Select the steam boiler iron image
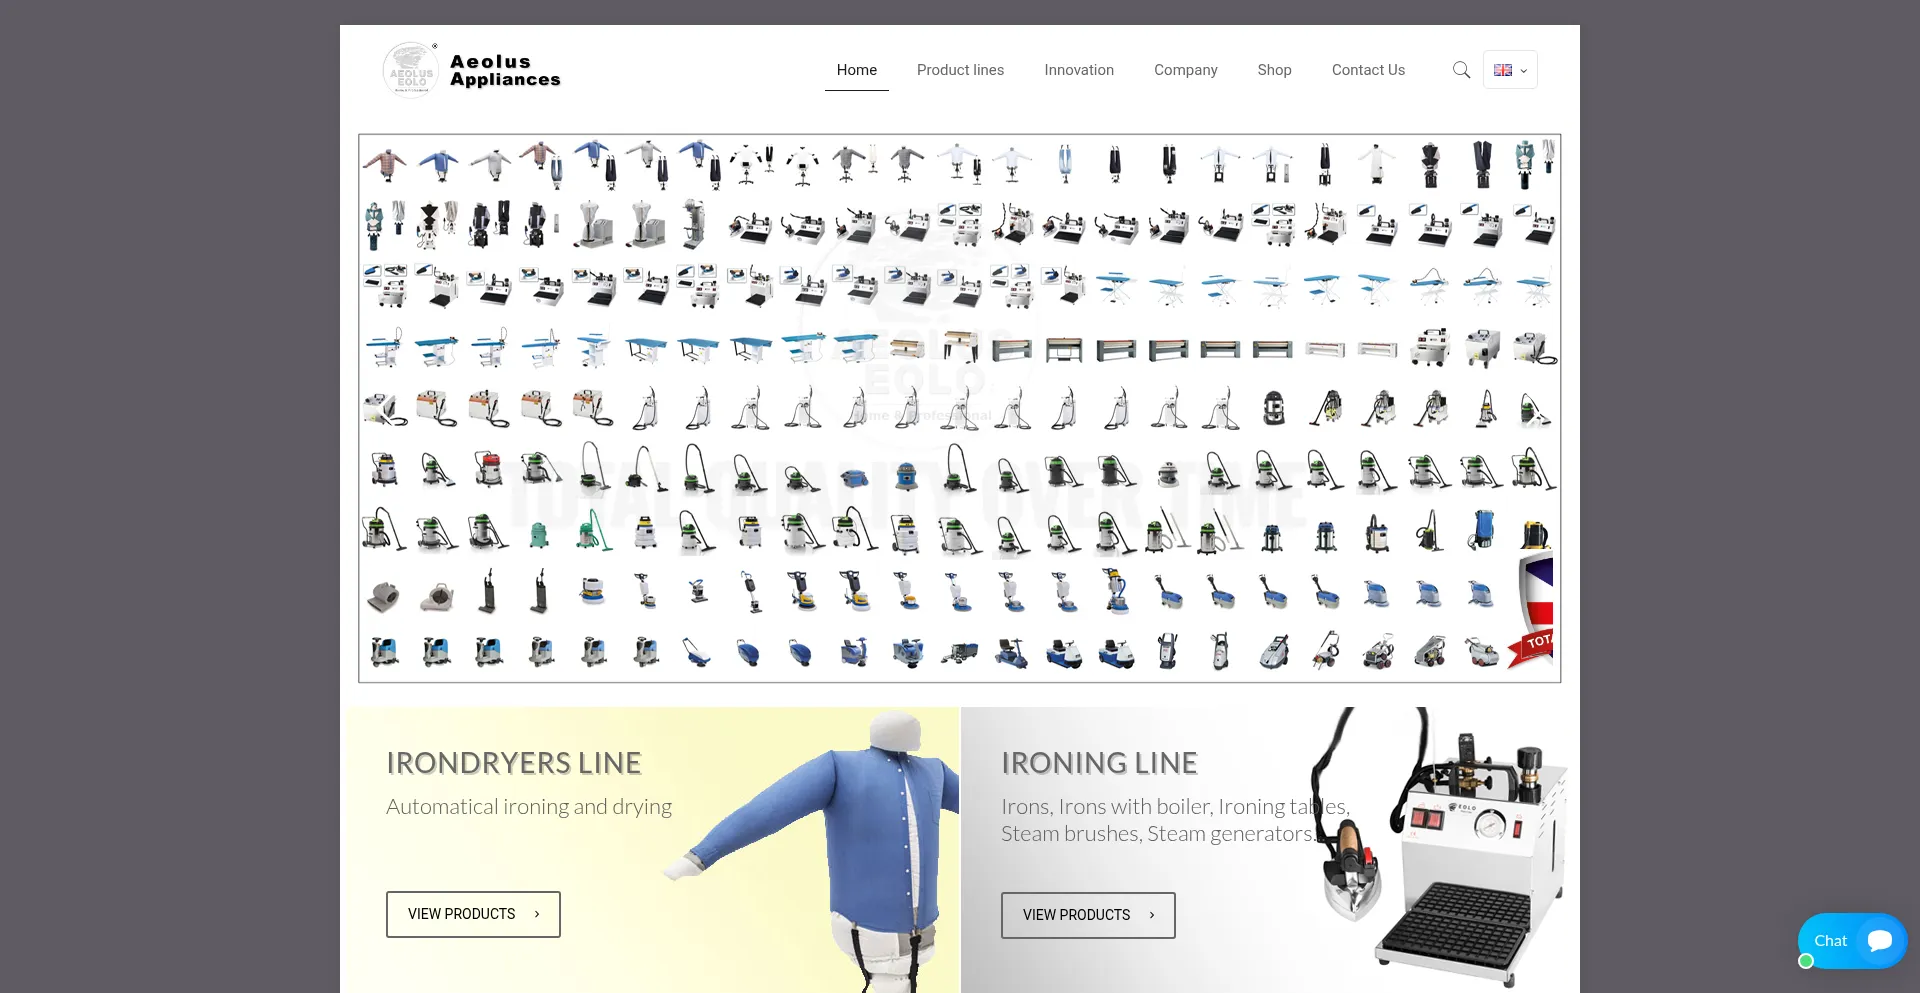The height and width of the screenshot is (993, 1920). click(1450, 850)
